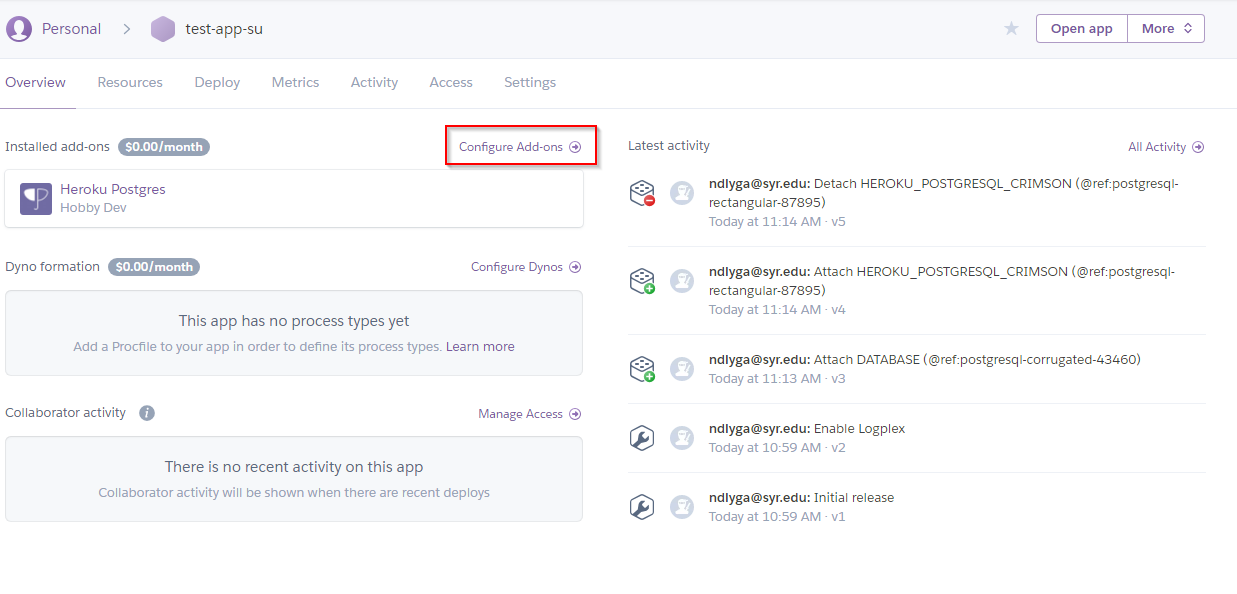Image resolution: width=1237 pixels, height=594 pixels.
Task: Click the Initial release activity text
Action: (854, 497)
